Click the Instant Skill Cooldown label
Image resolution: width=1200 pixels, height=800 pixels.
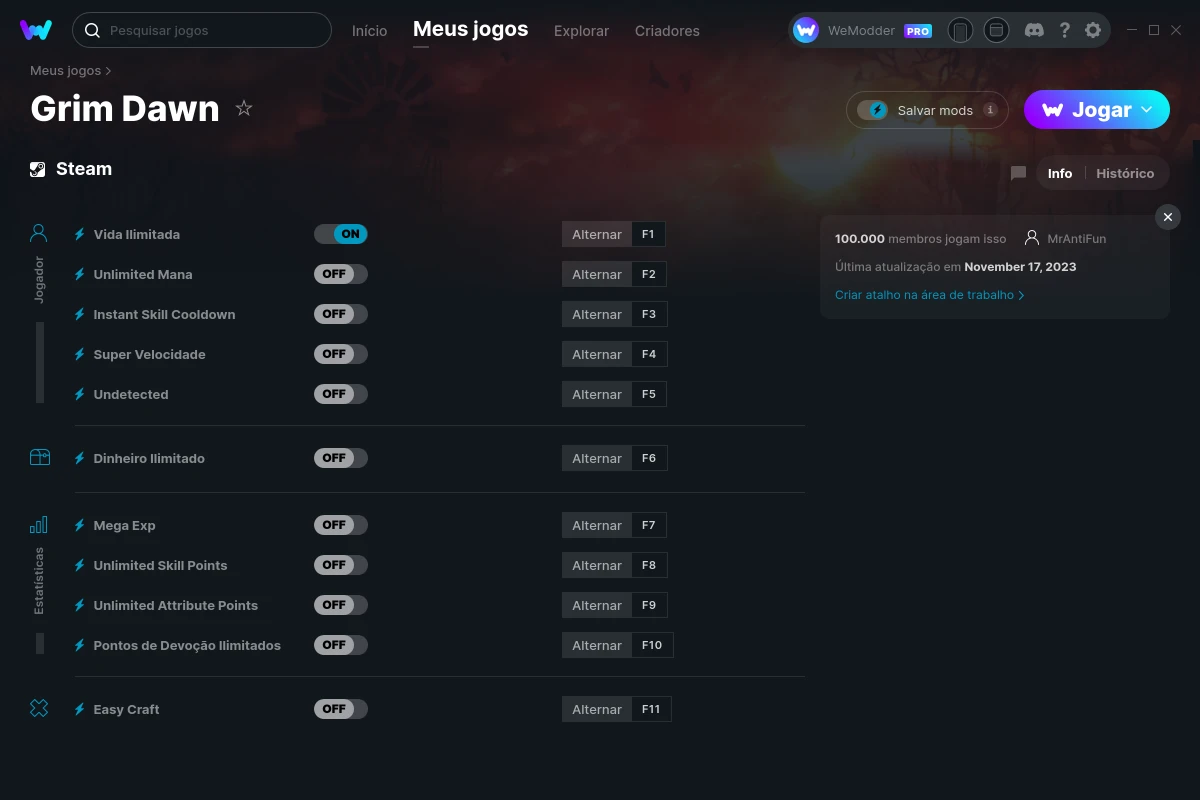pos(164,314)
